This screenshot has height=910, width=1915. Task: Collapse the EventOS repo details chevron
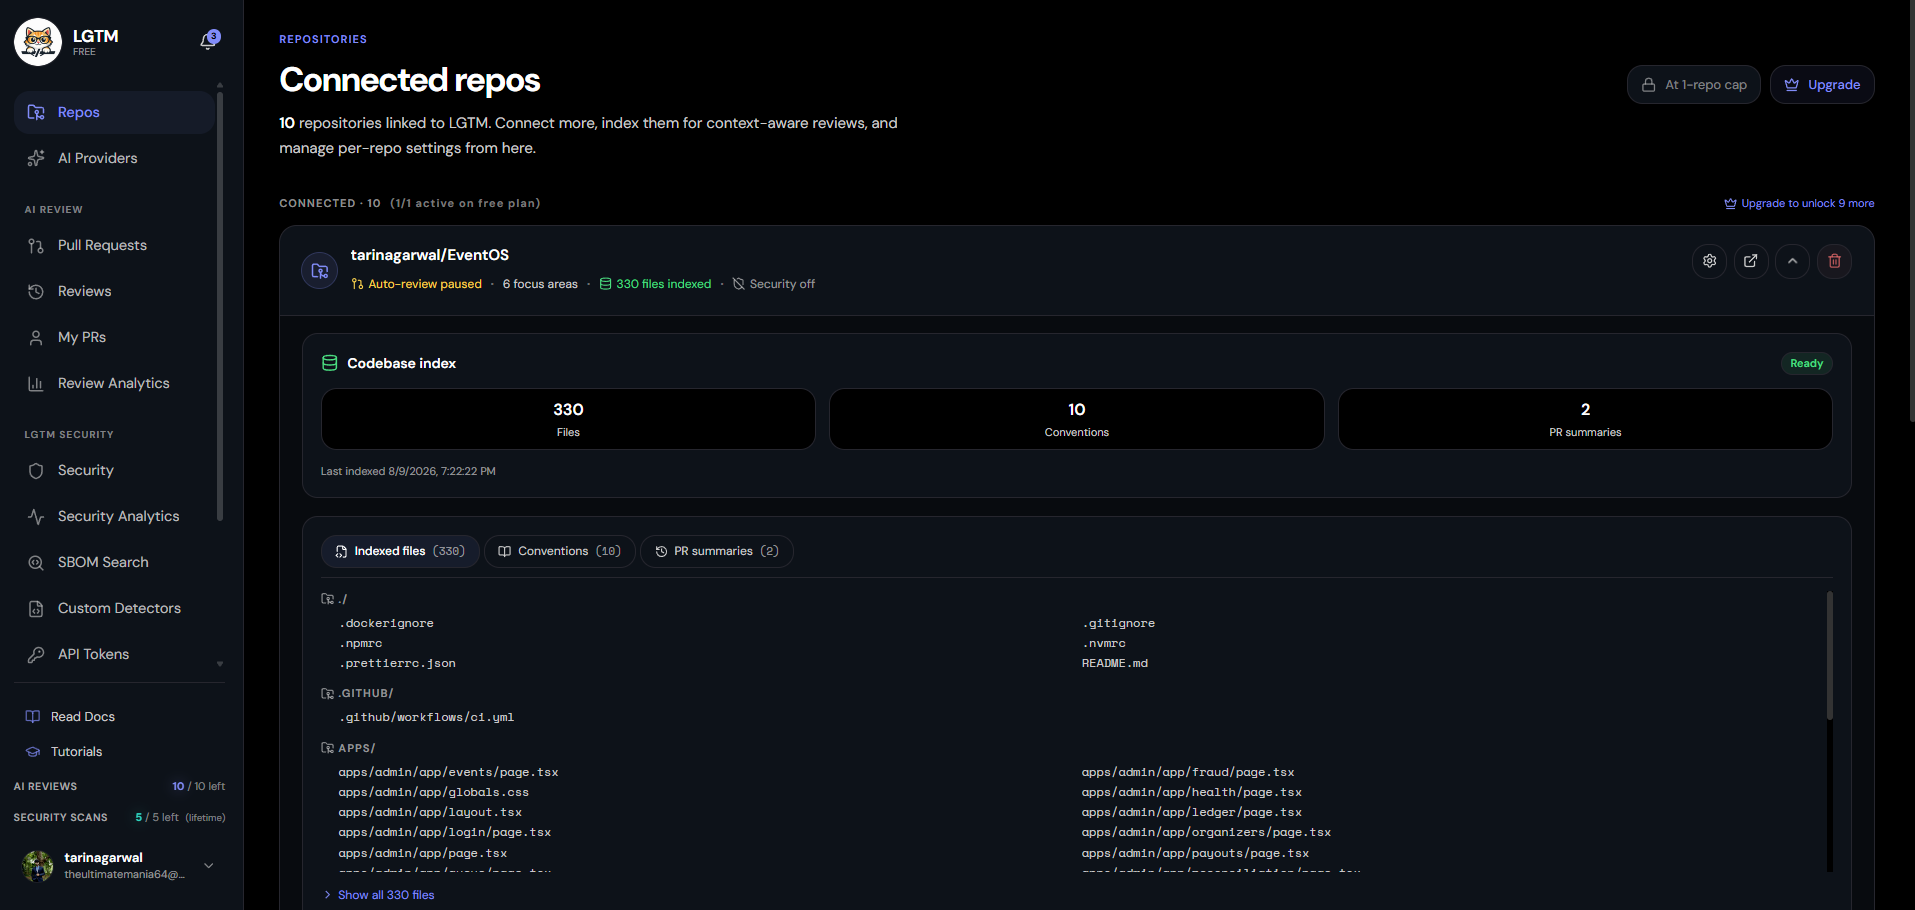pos(1792,261)
